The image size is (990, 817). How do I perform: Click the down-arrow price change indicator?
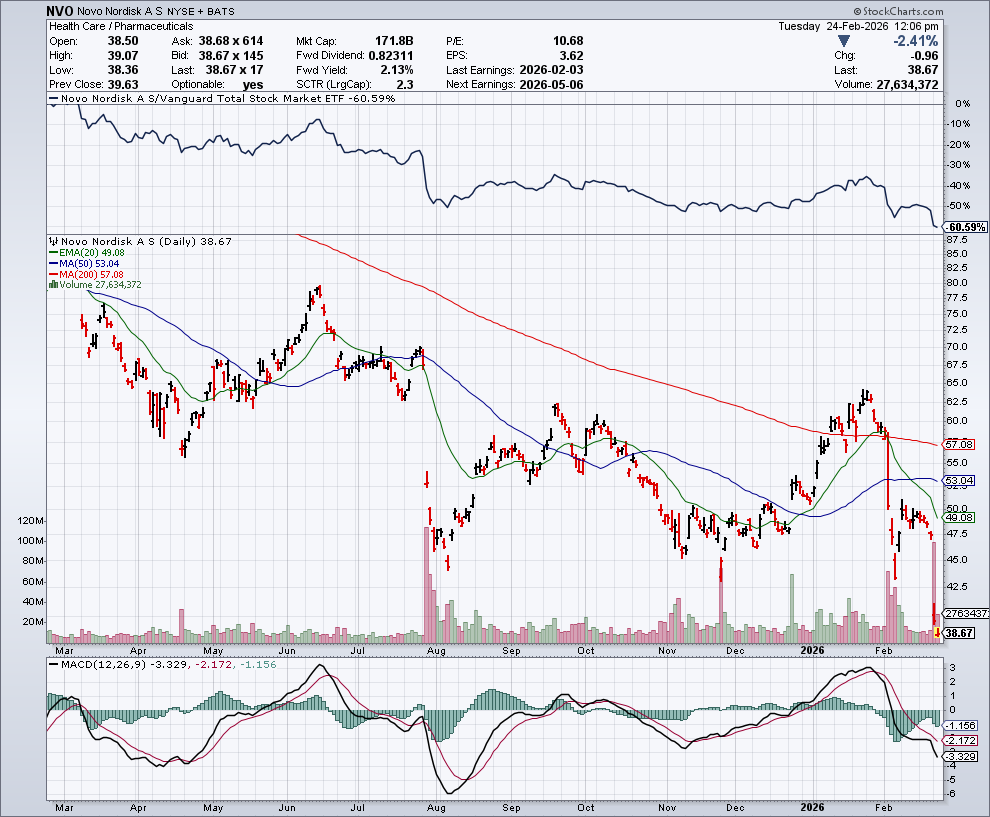tap(846, 41)
